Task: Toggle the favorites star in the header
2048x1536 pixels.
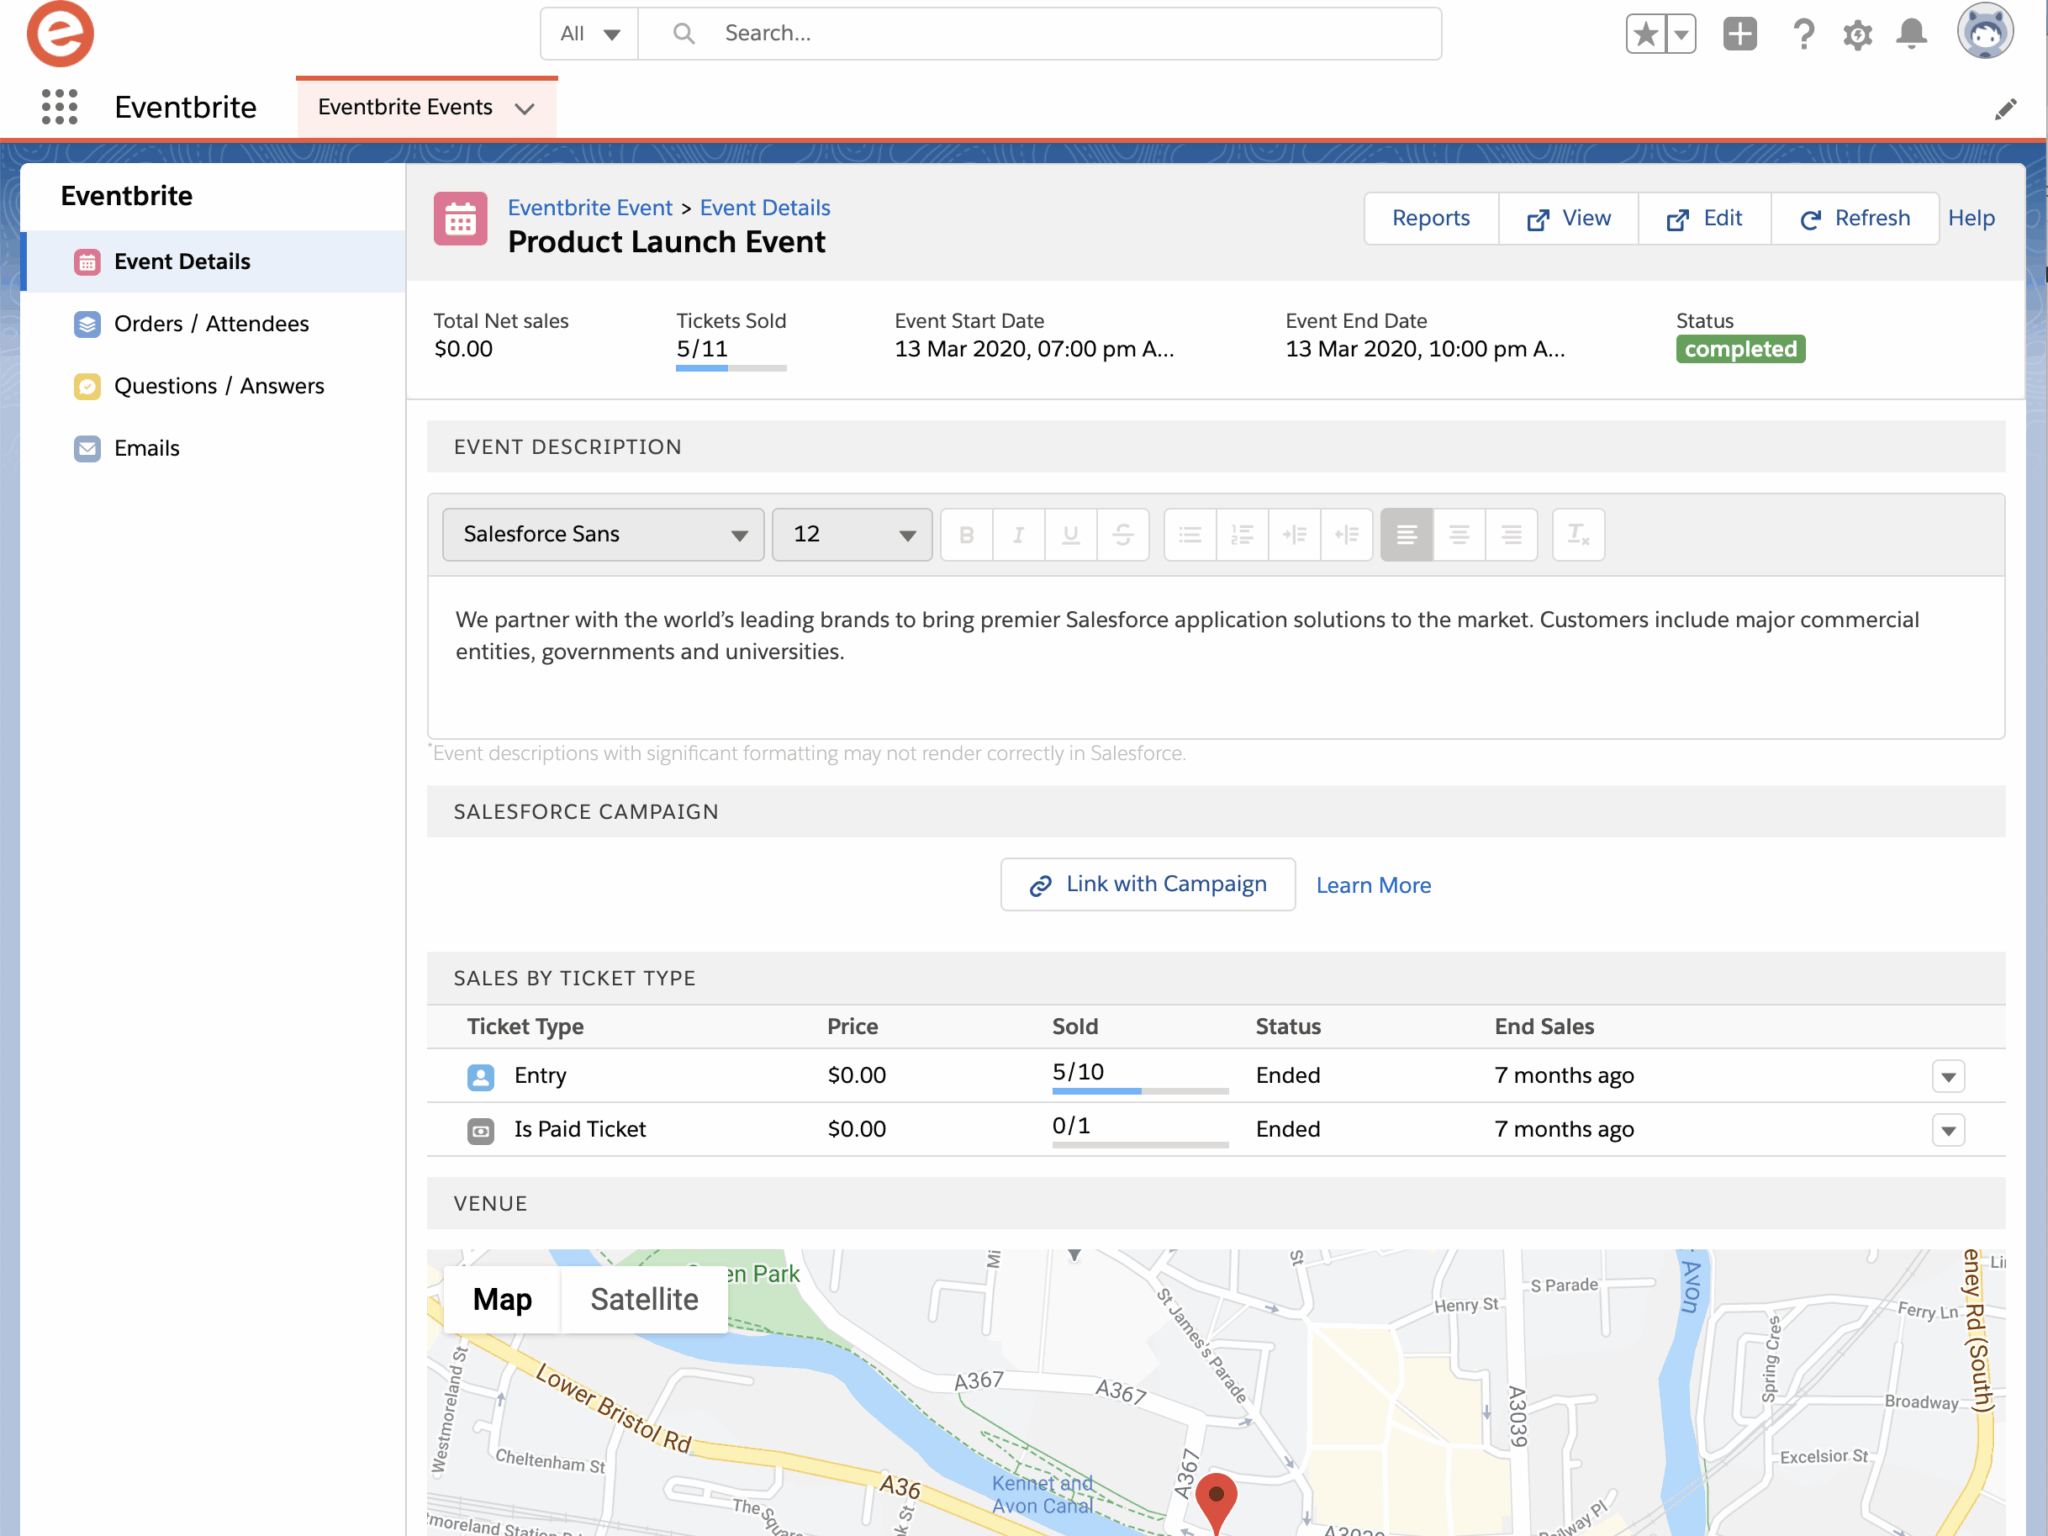Action: point(1645,32)
